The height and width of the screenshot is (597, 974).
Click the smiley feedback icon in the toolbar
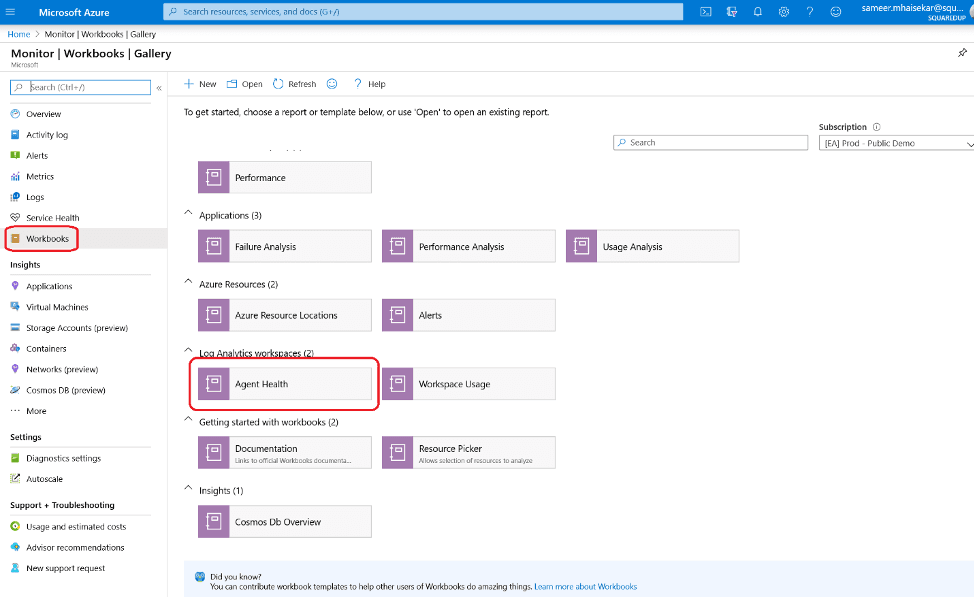332,84
